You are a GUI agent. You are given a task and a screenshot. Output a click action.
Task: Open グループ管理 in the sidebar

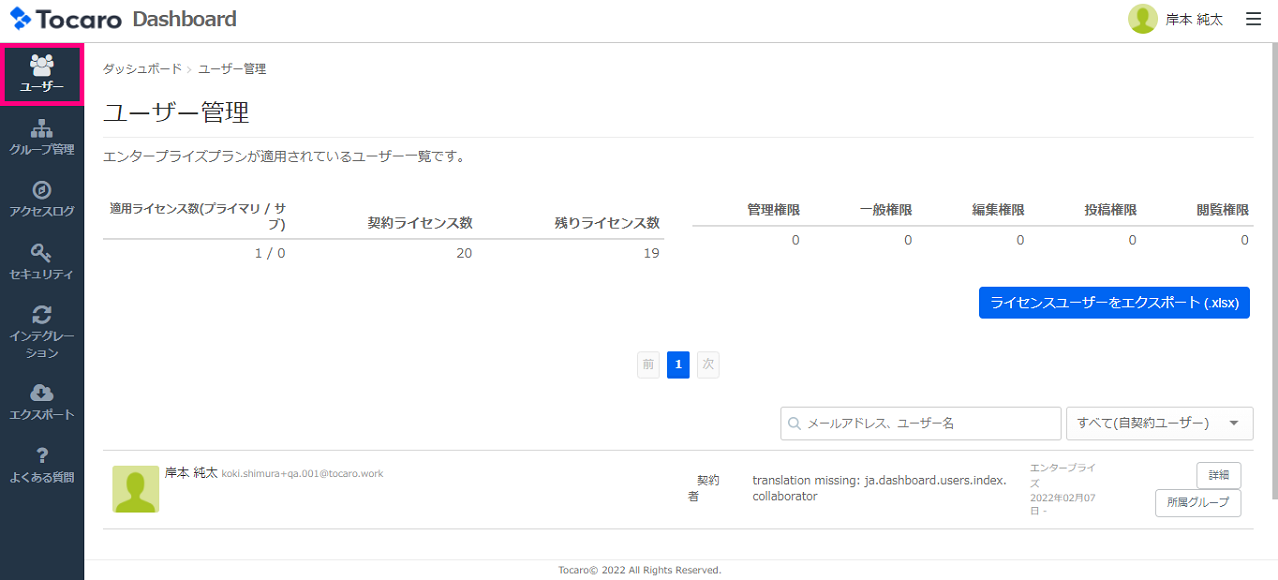(x=42, y=128)
